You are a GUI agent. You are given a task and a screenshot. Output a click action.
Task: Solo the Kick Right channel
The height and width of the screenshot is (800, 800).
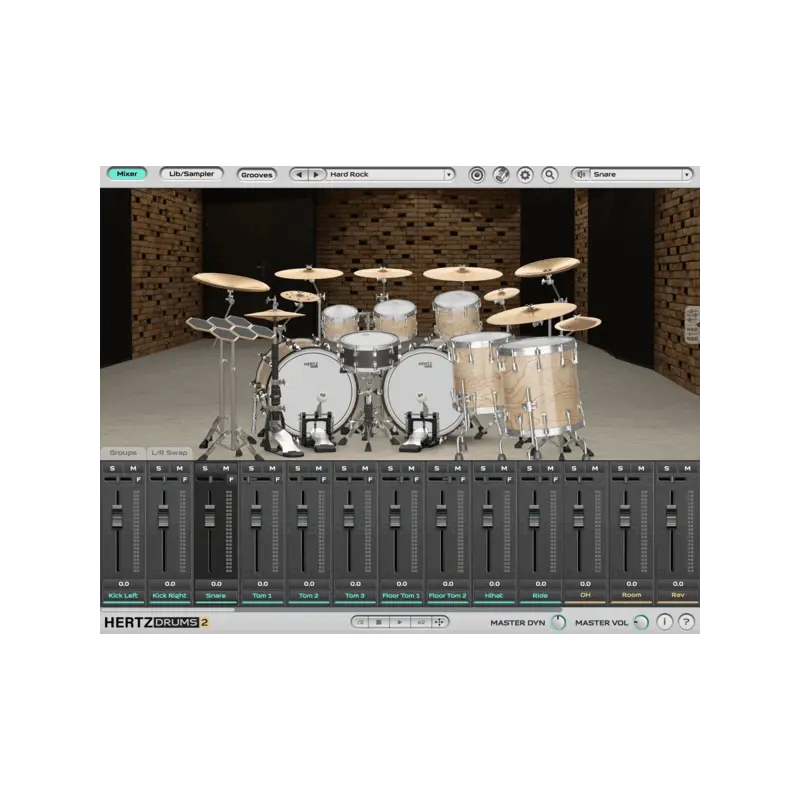pos(159,468)
